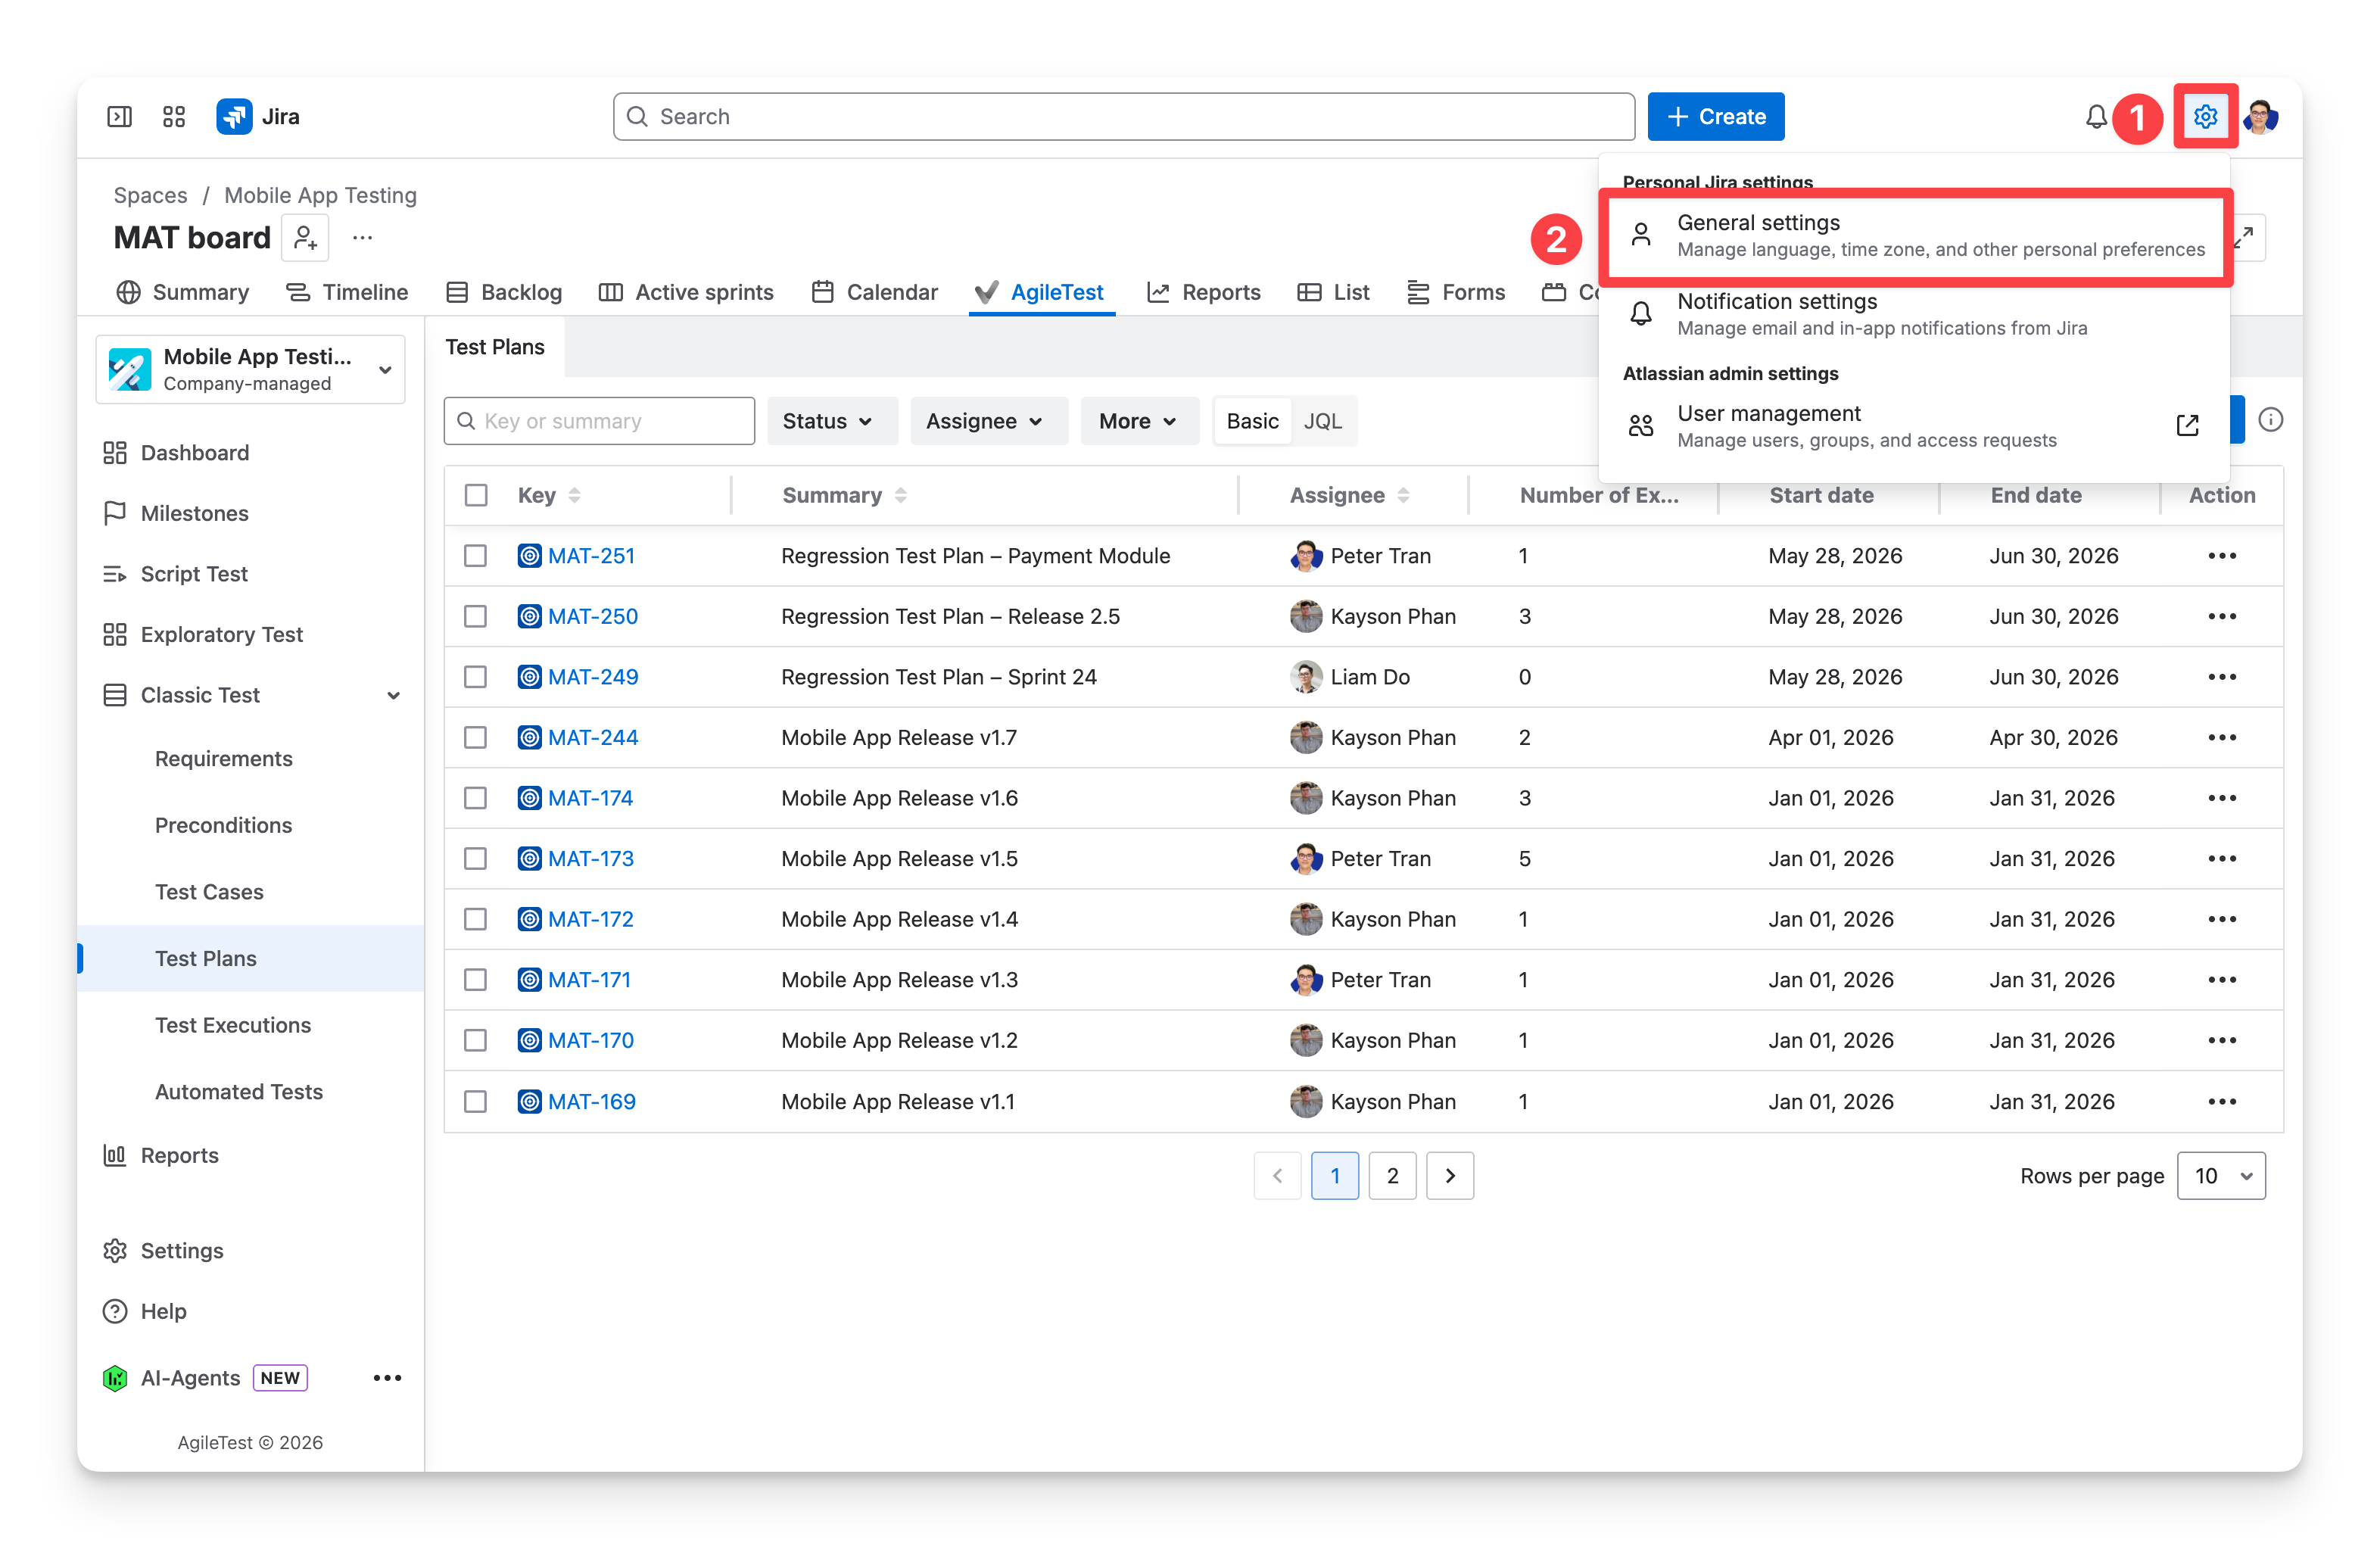This screenshot has height=1549, width=2380.
Task: Expand the Mobile App Testing project switcher
Action: click(x=250, y=370)
